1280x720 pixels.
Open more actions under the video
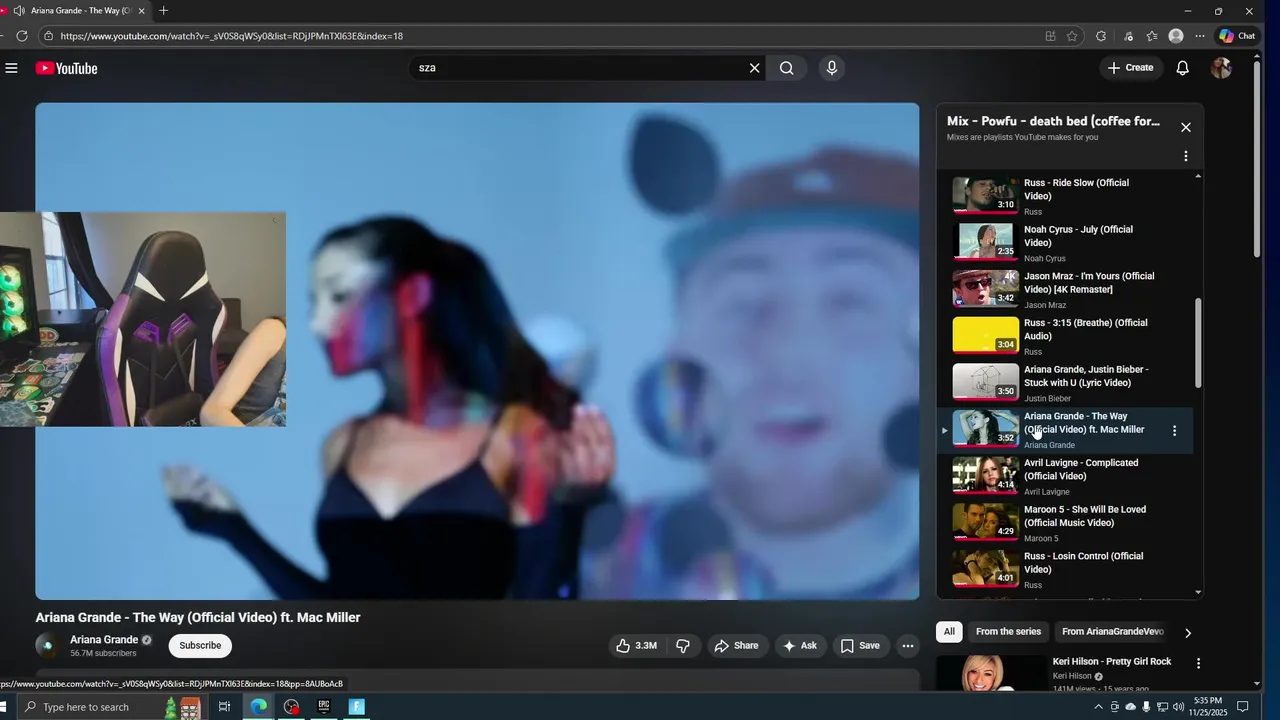[908, 646]
